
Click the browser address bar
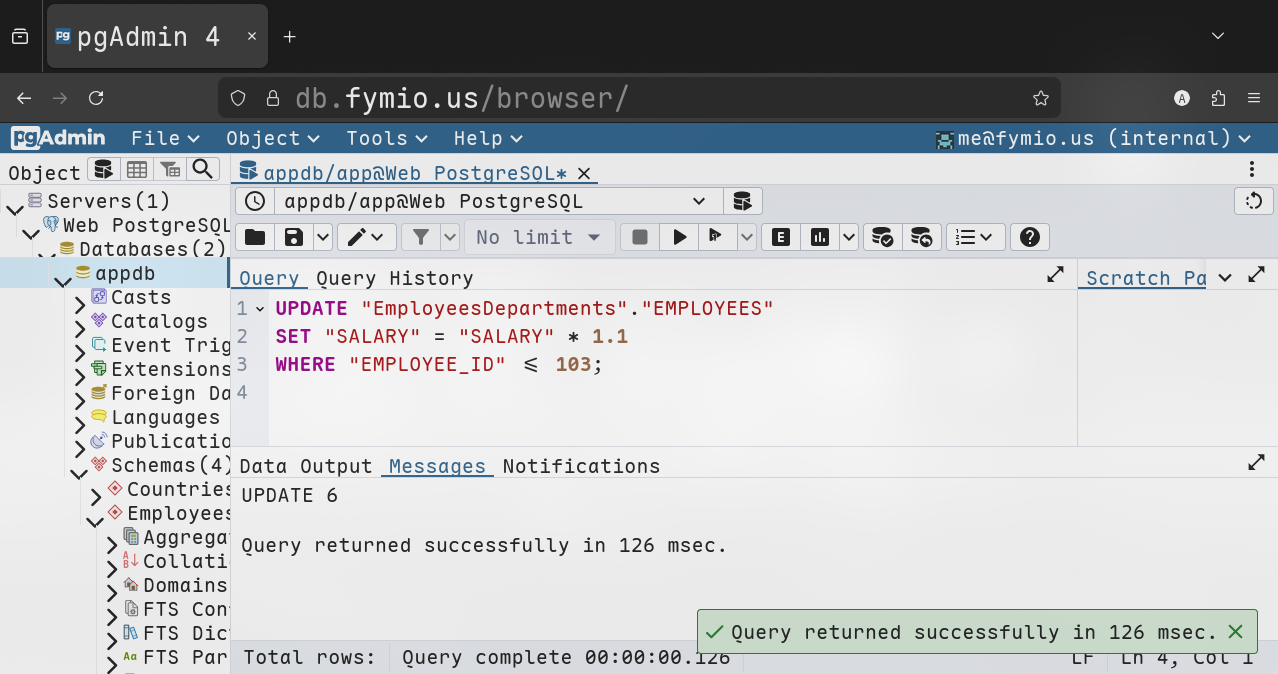click(x=640, y=98)
